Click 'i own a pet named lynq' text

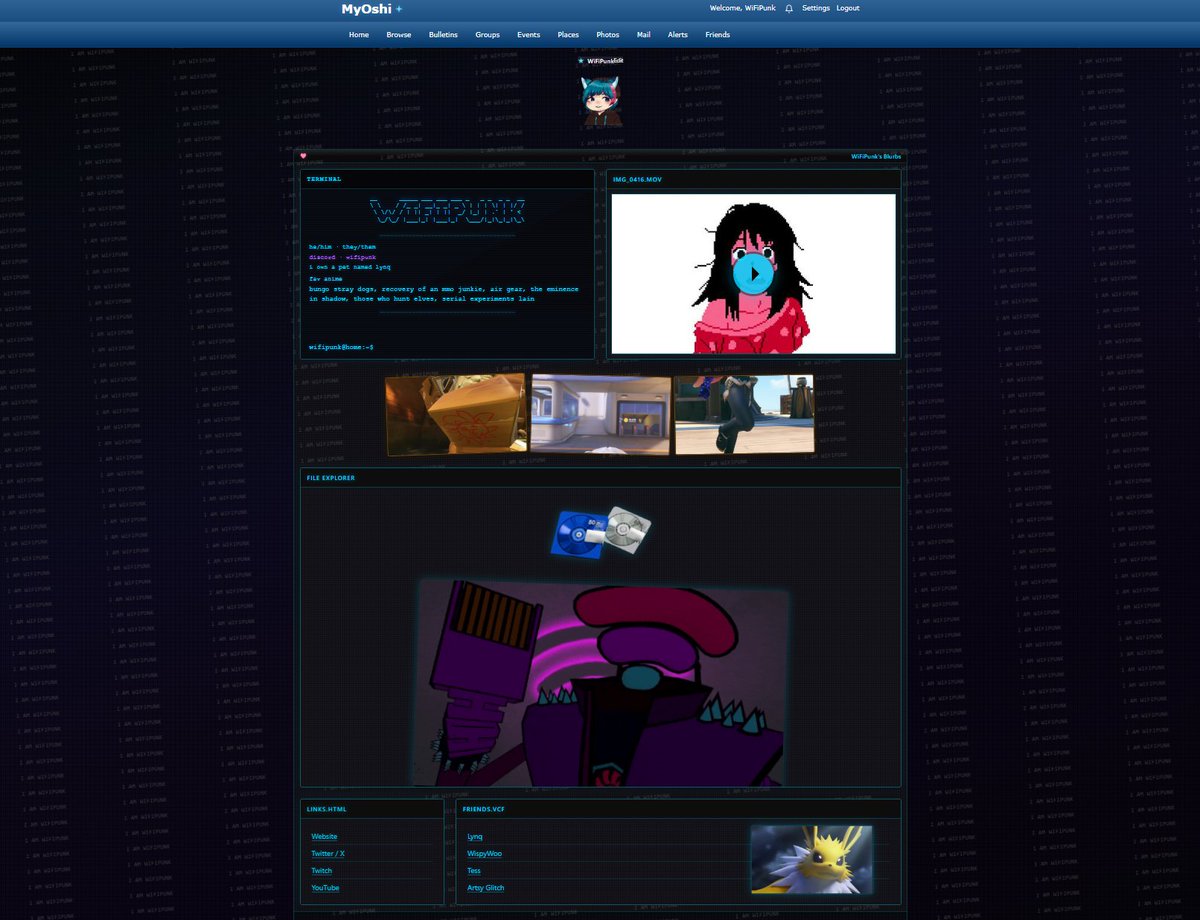coord(350,267)
